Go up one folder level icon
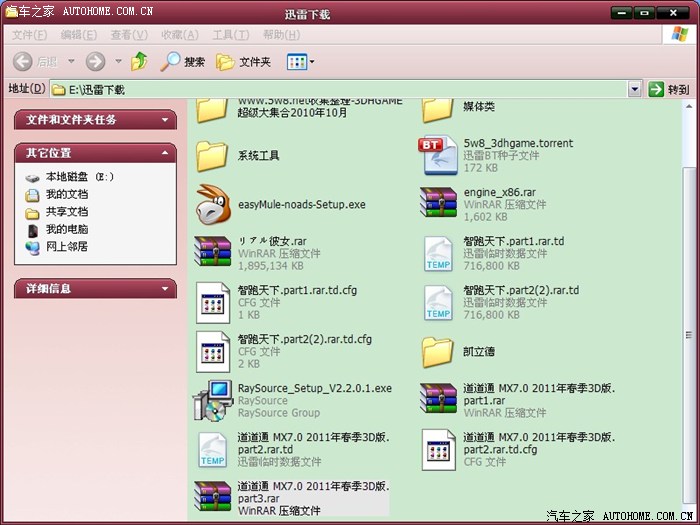The height and width of the screenshot is (525, 700). click(x=139, y=61)
